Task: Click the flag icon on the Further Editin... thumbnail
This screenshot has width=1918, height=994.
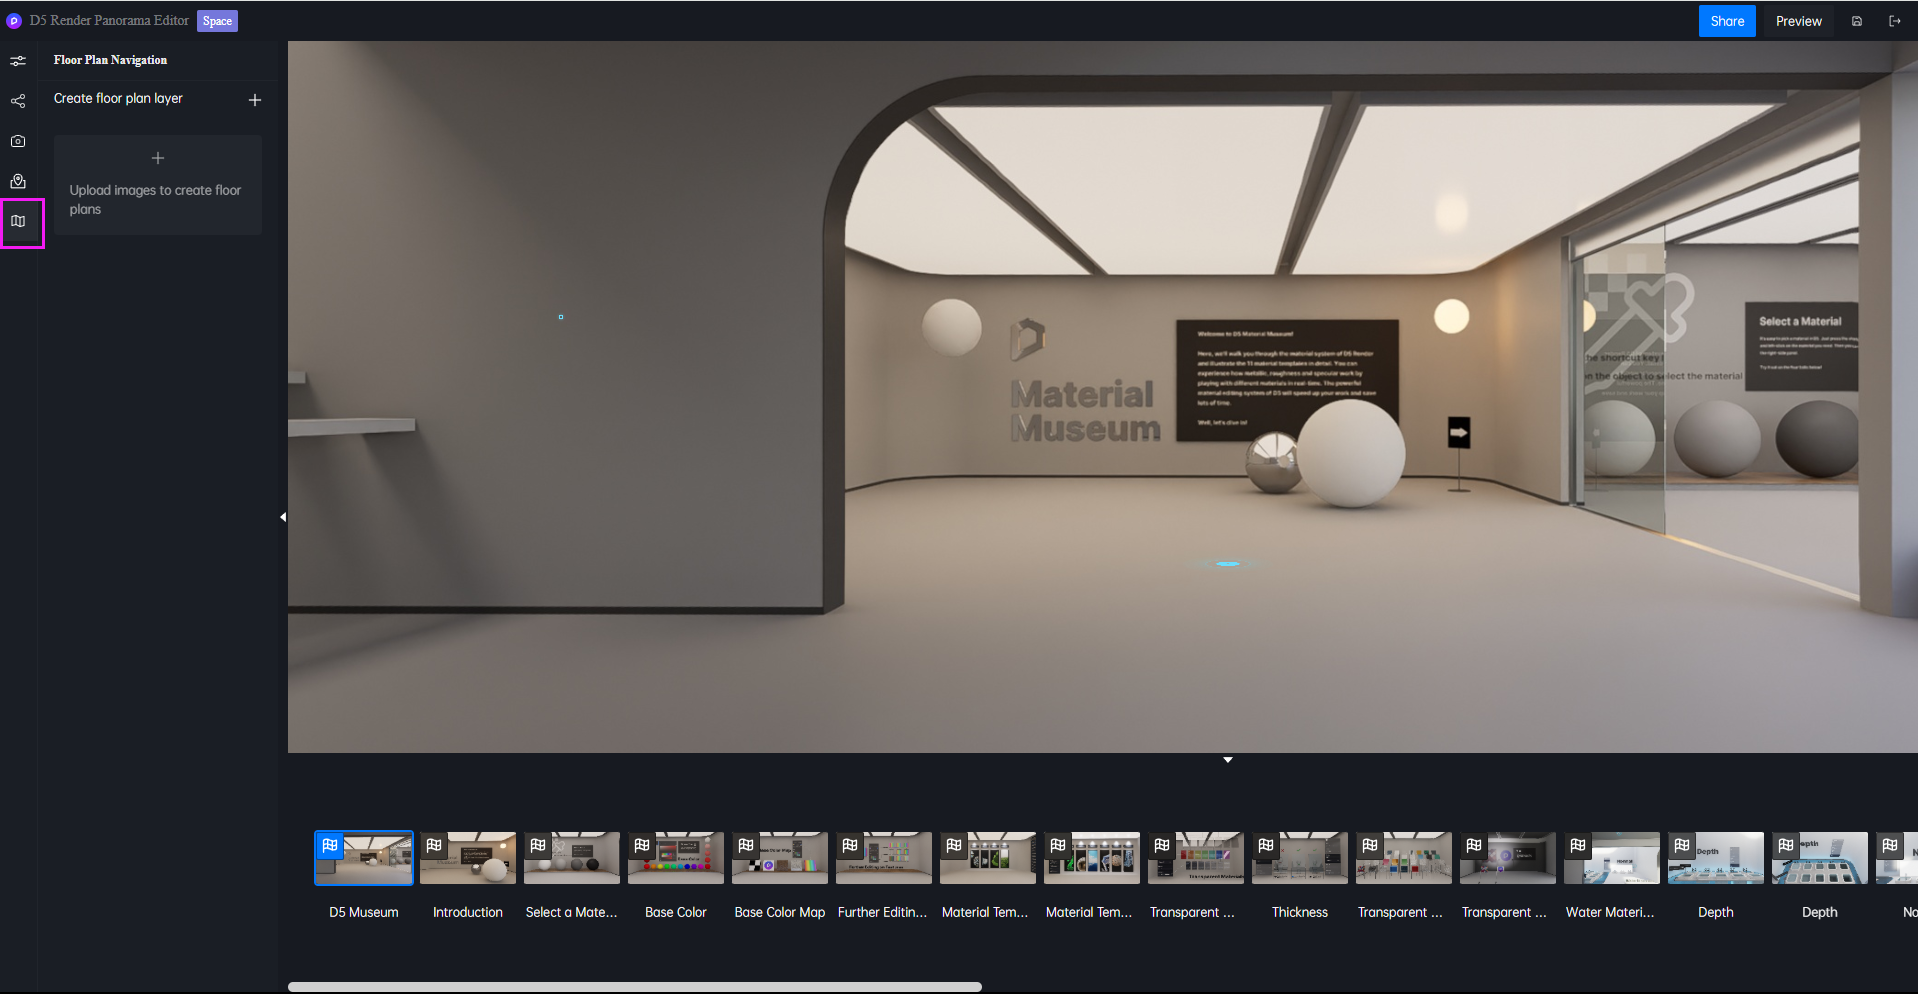Action: point(850,846)
